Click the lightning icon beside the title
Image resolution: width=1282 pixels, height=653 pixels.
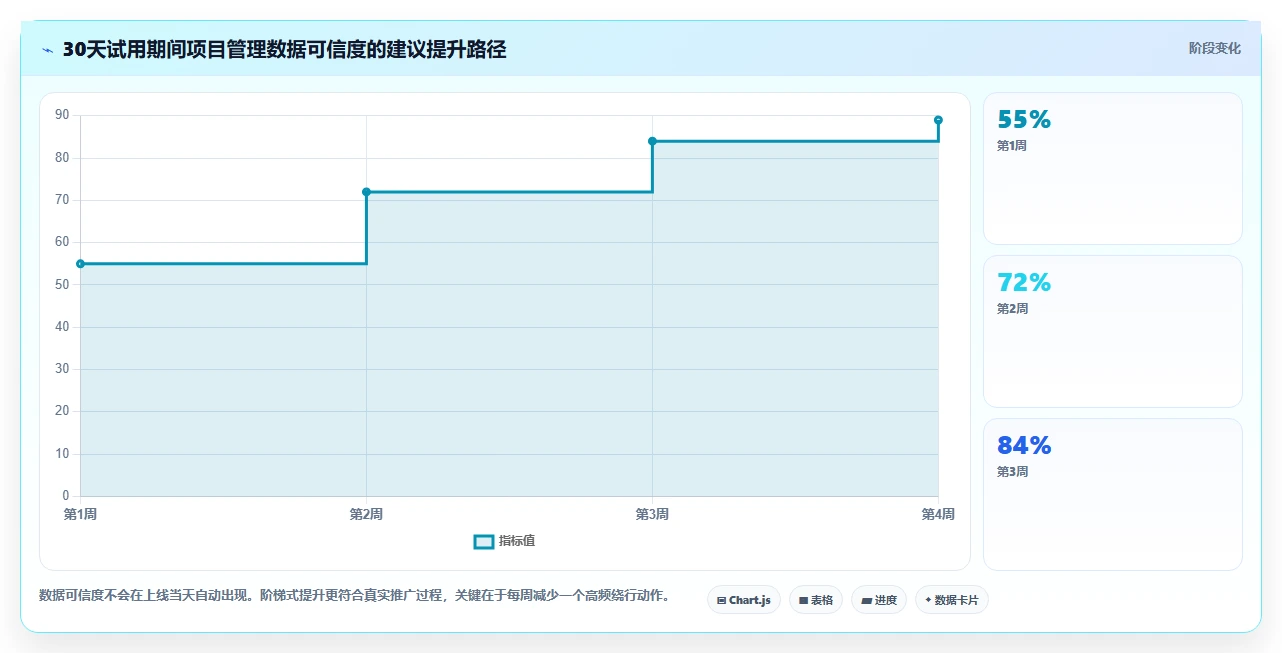point(47,50)
